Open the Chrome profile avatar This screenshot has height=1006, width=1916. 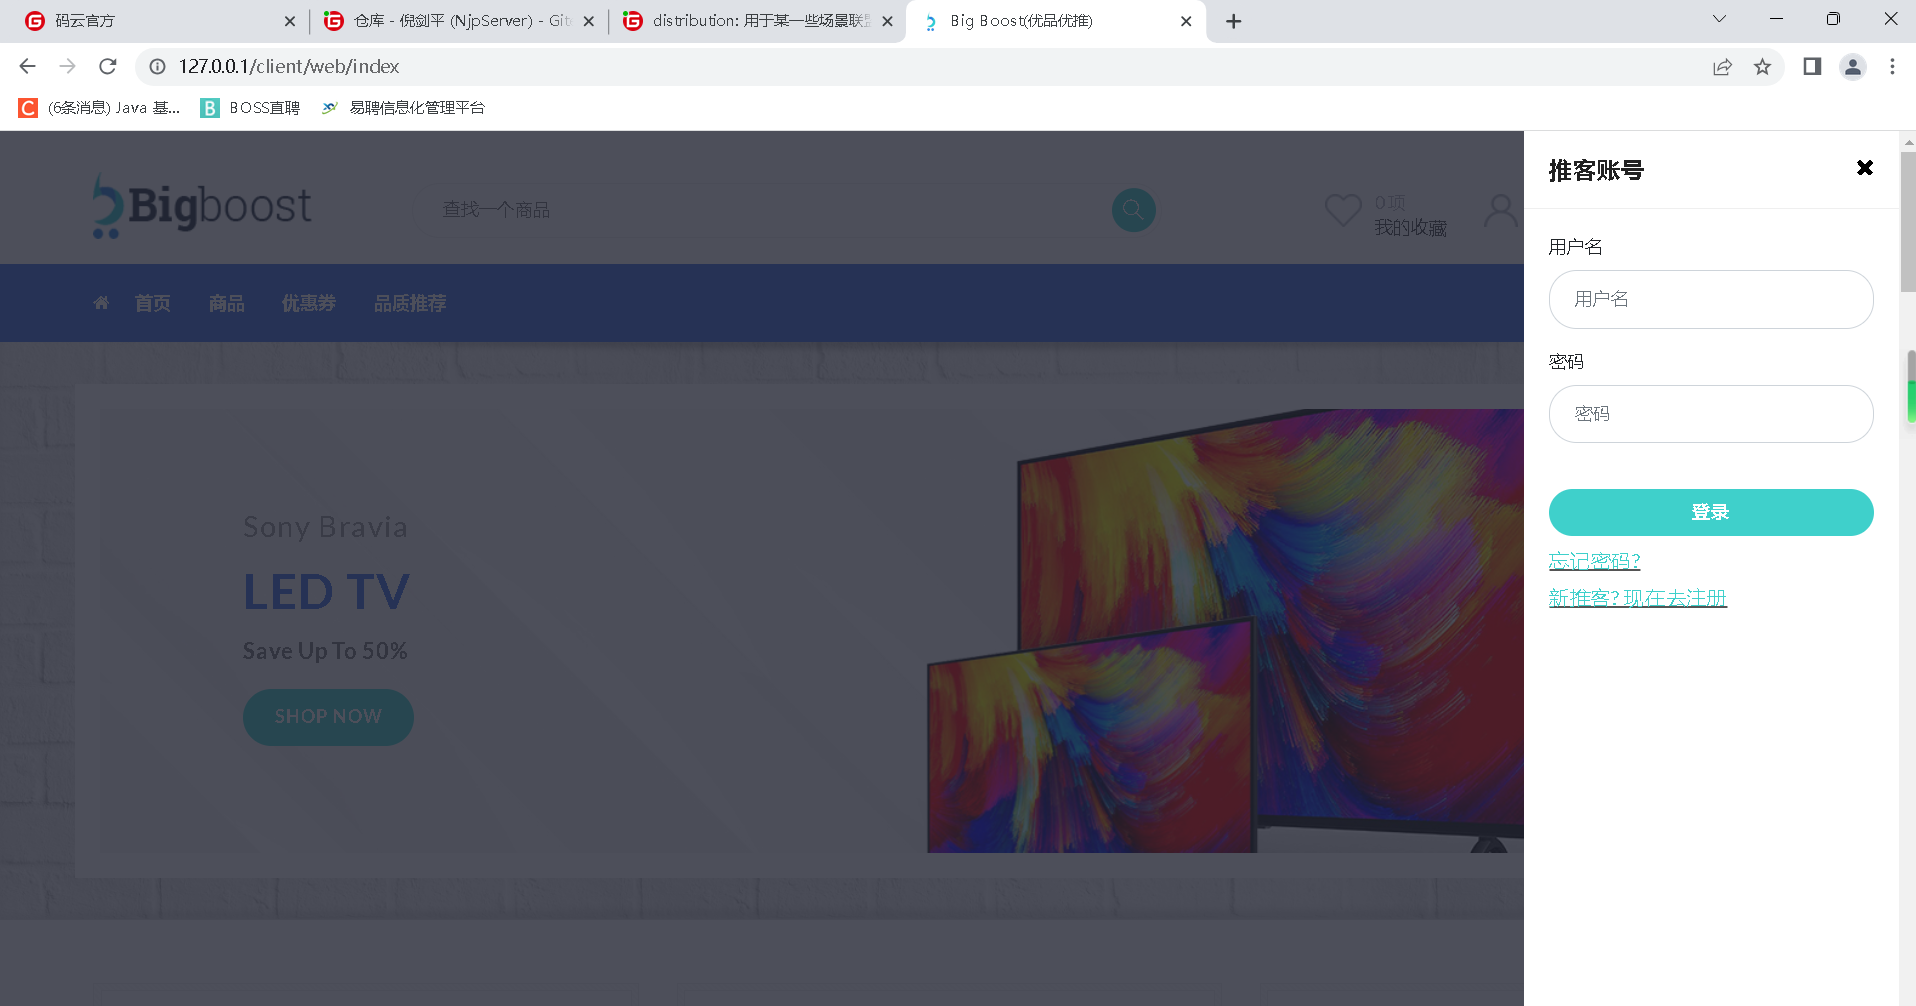1853,67
